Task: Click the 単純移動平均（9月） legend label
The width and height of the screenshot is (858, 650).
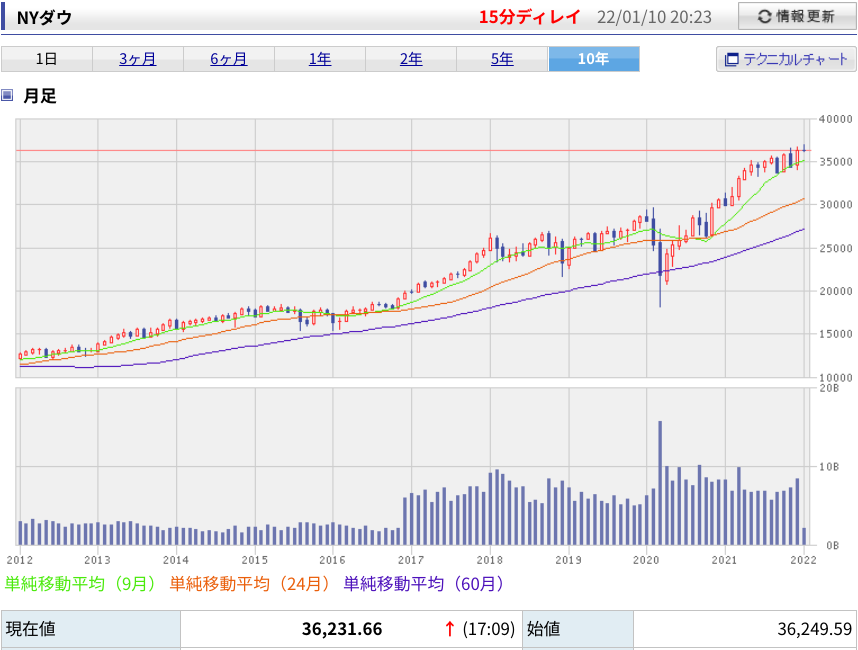Action: (80, 584)
